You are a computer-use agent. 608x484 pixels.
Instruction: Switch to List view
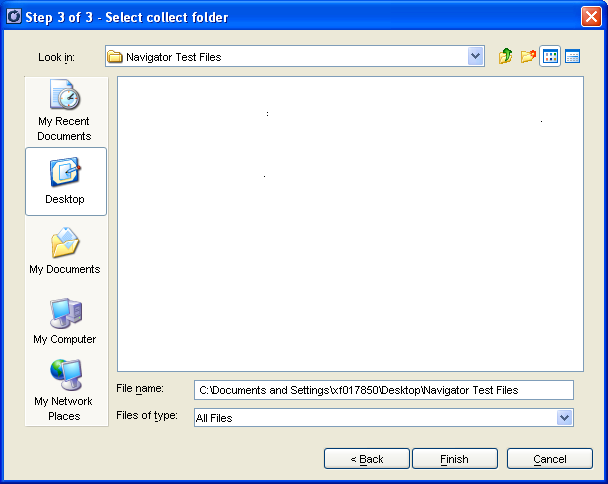coord(550,57)
